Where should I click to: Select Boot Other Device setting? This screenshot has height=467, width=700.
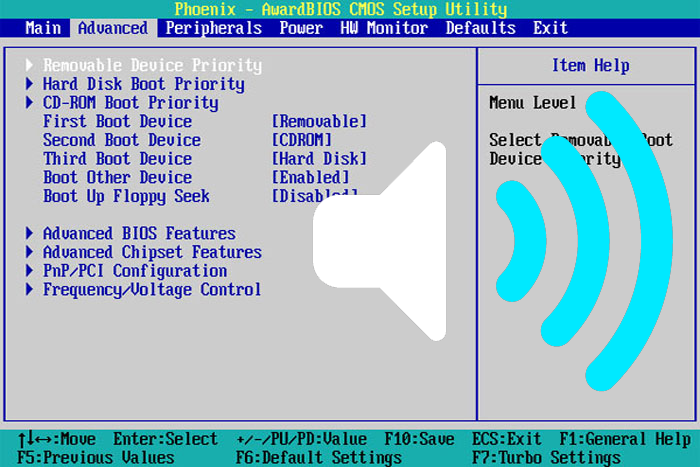pyautogui.click(x=117, y=178)
